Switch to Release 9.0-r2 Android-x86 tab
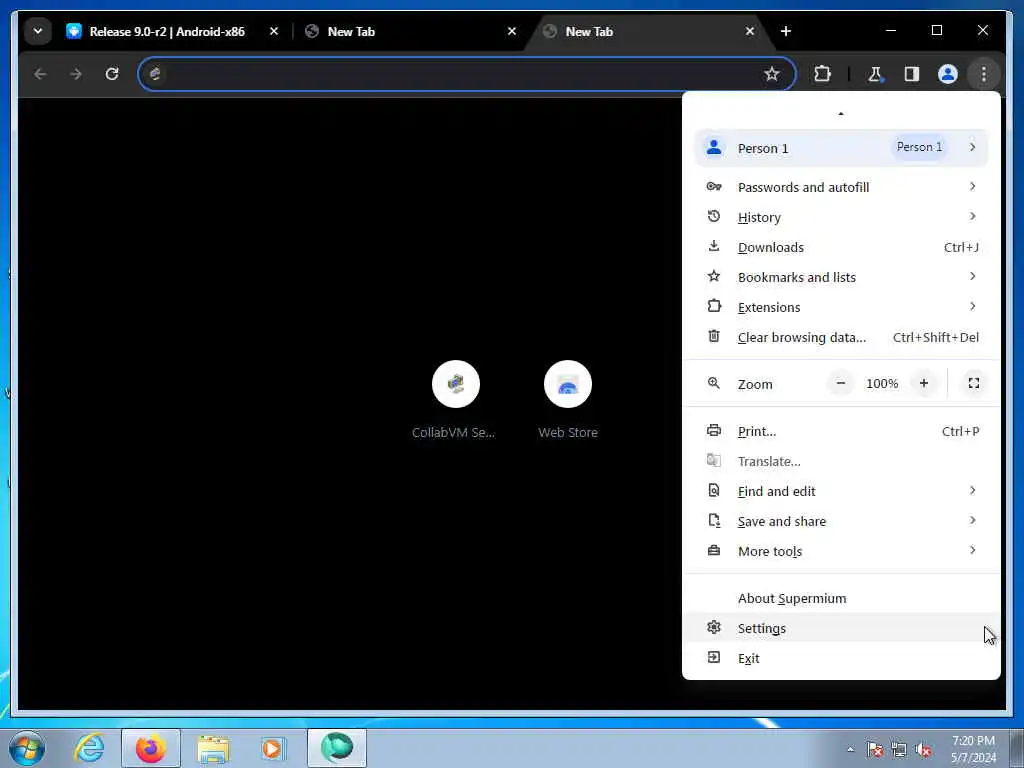 tap(167, 31)
